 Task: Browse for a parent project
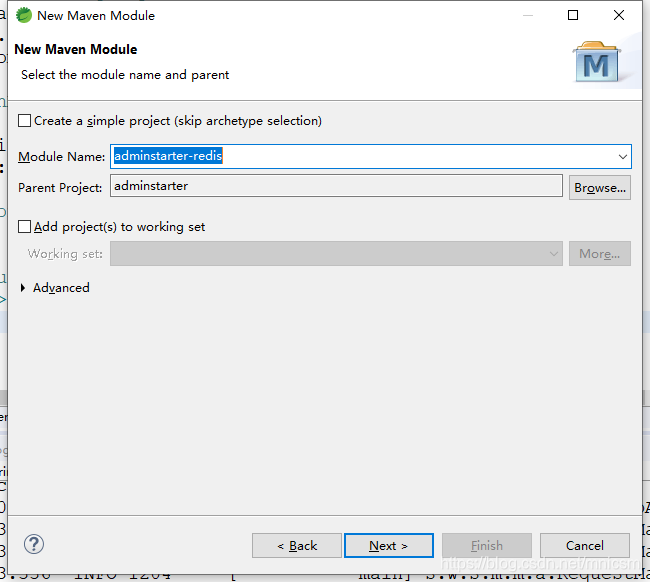pyautogui.click(x=600, y=187)
